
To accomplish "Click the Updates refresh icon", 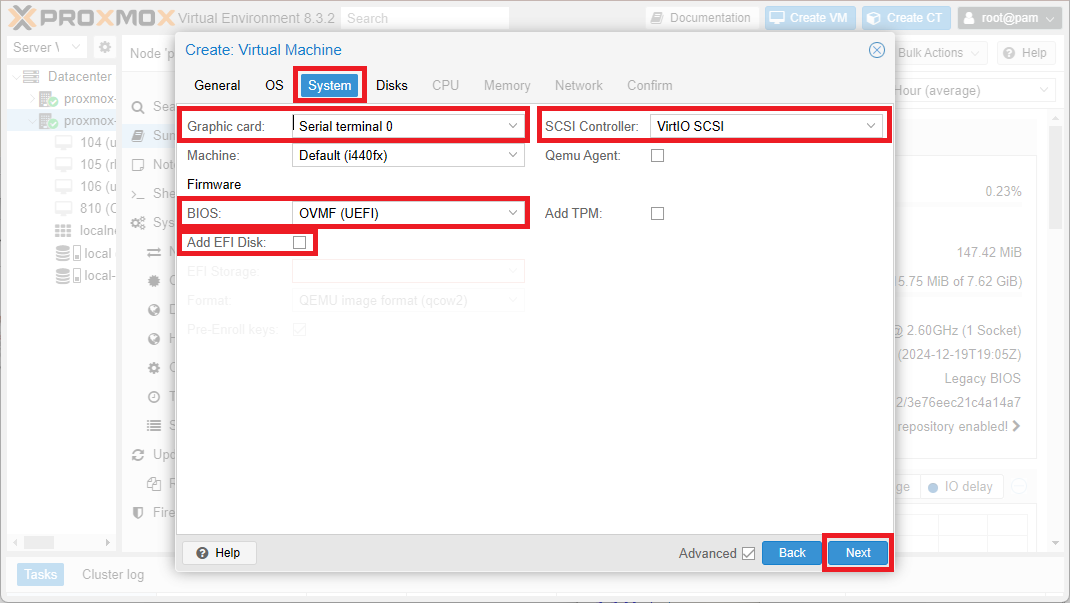I will pyautogui.click(x=138, y=455).
